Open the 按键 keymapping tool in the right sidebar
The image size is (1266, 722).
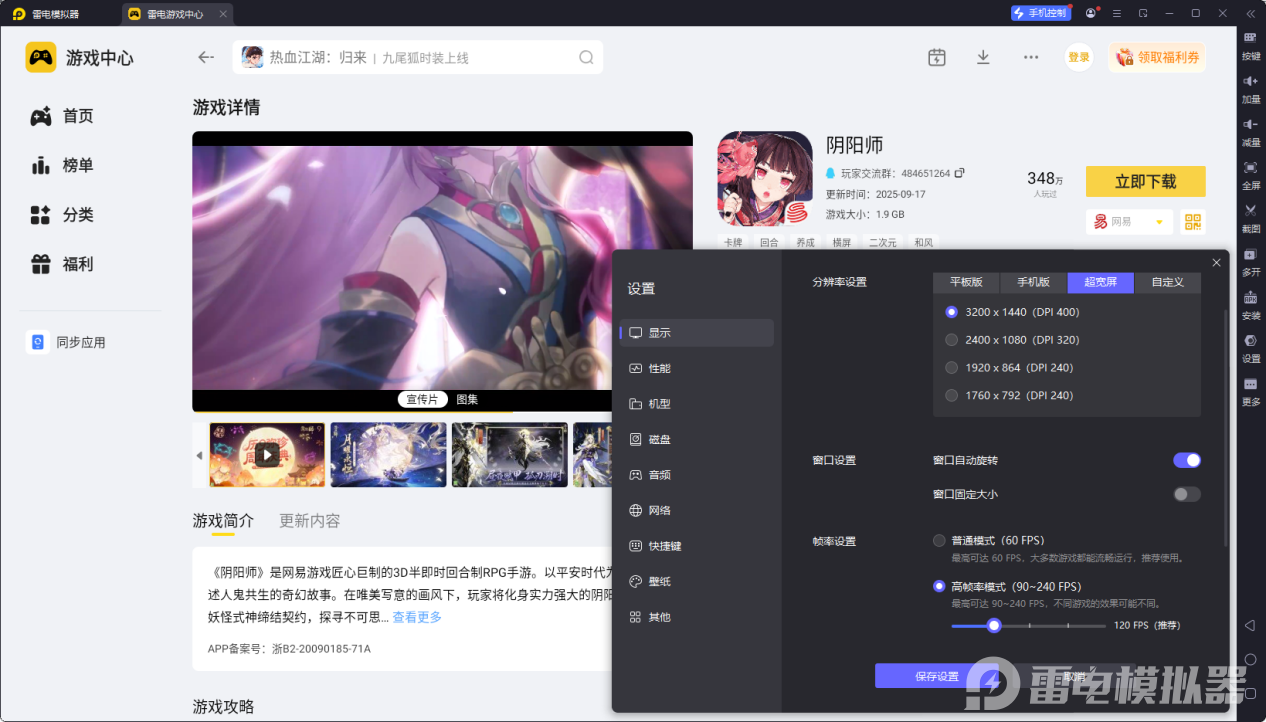[1250, 45]
